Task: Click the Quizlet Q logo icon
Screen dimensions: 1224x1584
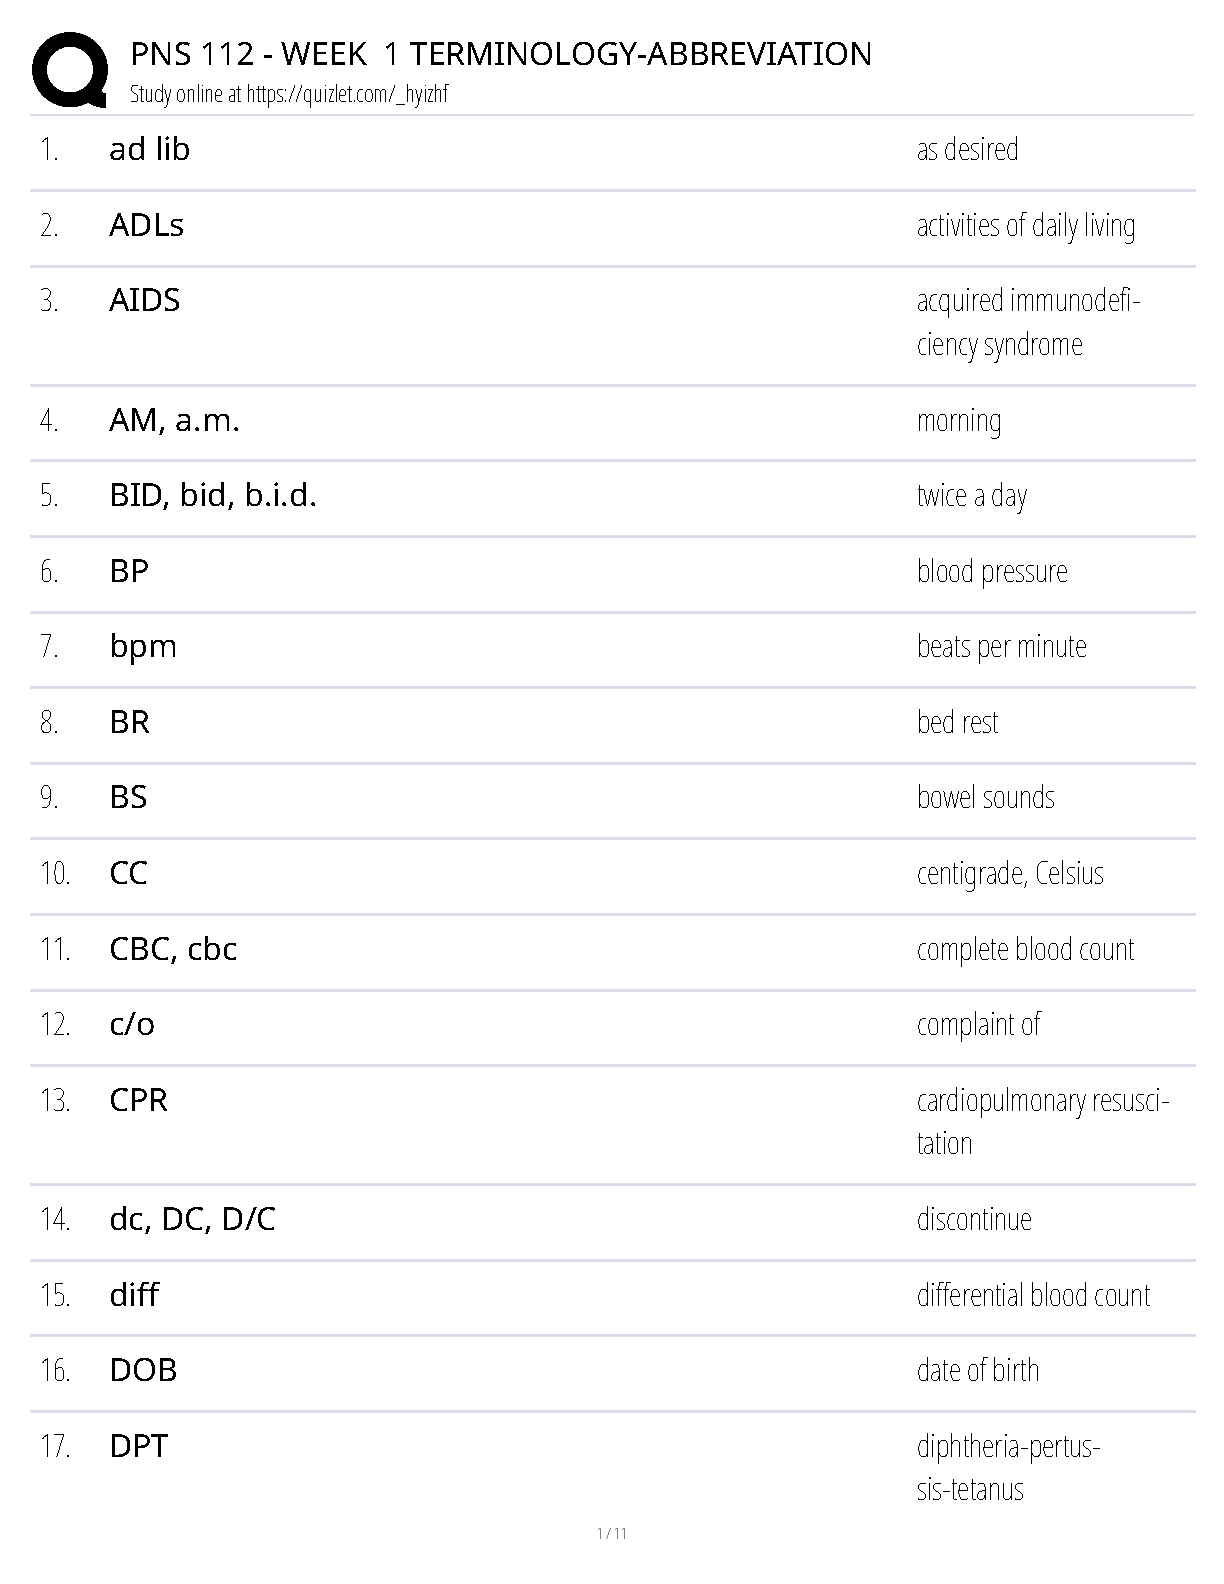Action: pyautogui.click(x=70, y=69)
